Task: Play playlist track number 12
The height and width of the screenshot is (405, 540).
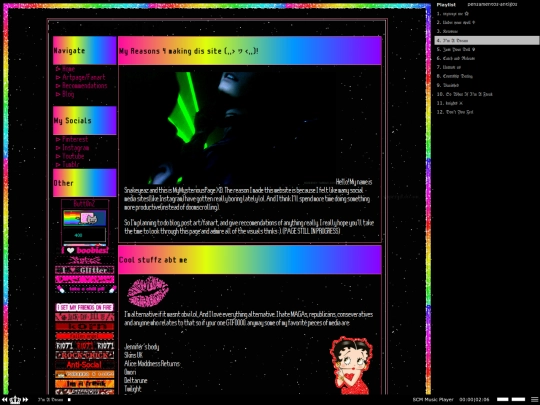Action: click(487, 112)
